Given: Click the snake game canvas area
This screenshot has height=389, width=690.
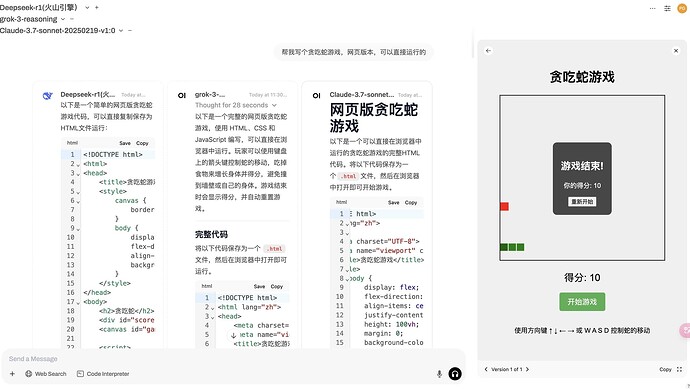Looking at the screenshot, I should pos(582,178).
